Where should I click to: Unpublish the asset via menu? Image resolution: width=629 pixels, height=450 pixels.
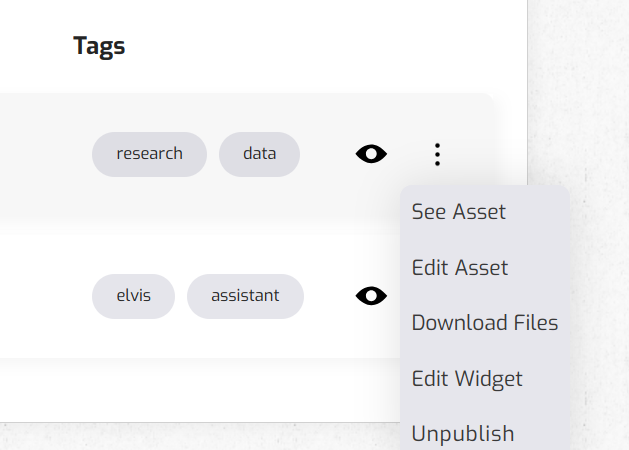coord(463,434)
